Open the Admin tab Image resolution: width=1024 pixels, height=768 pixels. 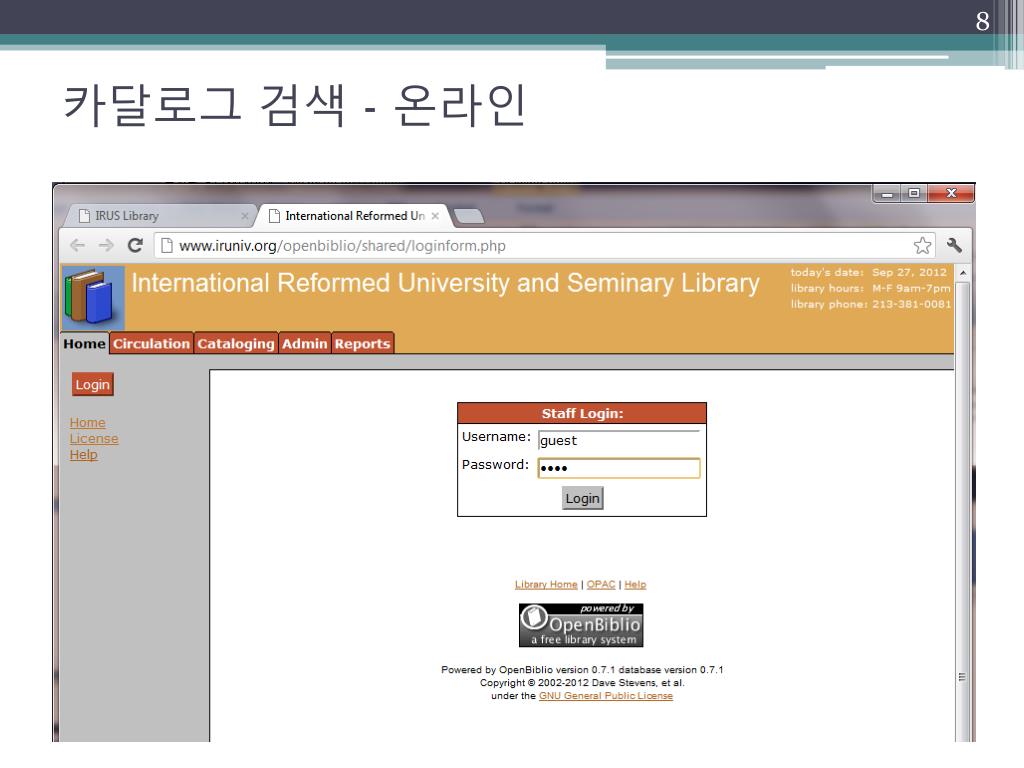(x=304, y=344)
